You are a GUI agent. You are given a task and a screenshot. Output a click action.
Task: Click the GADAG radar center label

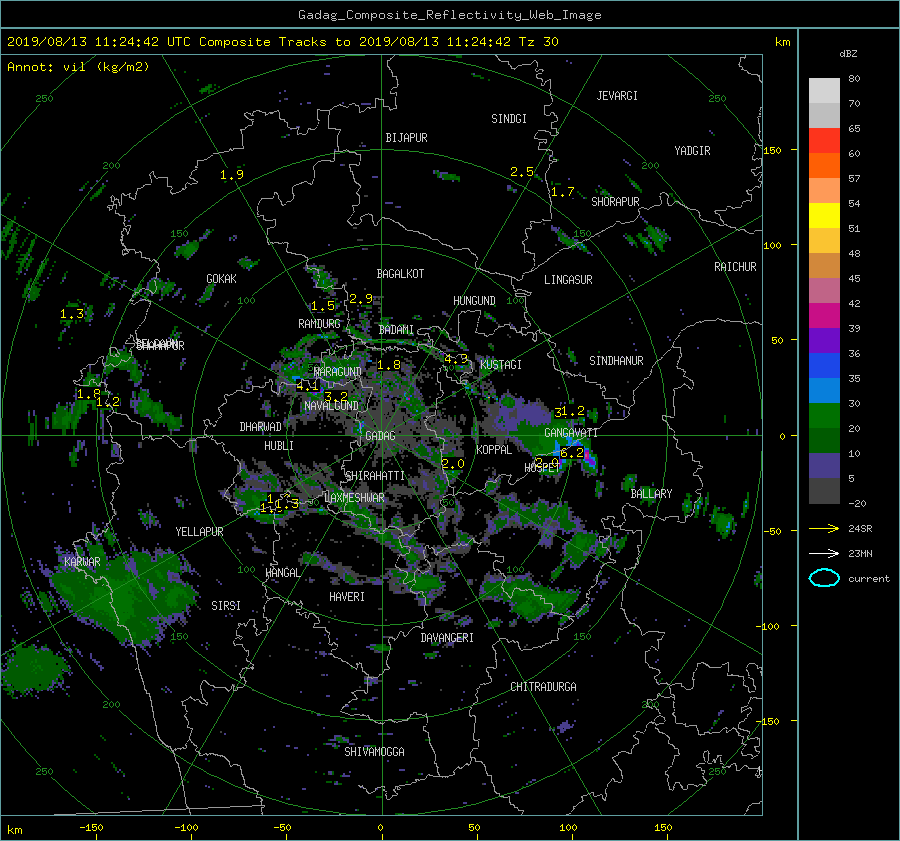pos(380,436)
